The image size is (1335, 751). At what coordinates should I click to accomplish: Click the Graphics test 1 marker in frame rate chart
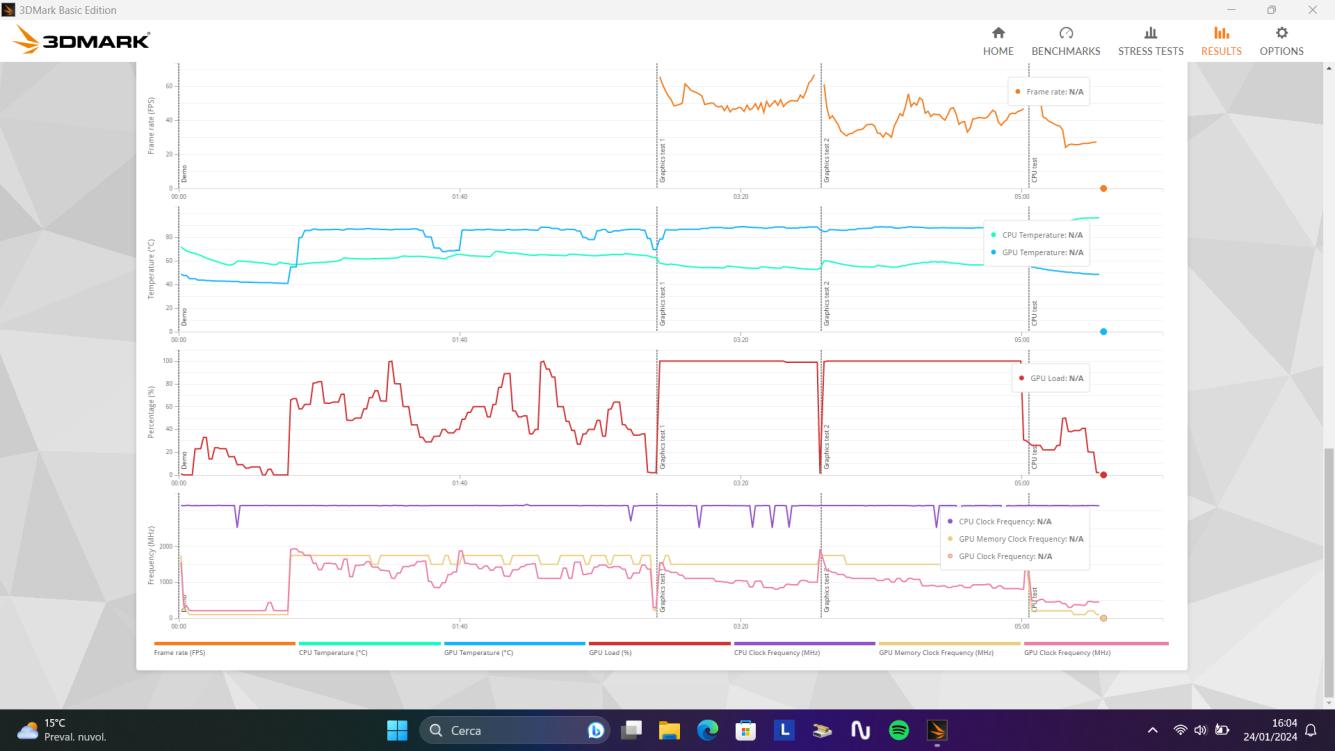662,160
